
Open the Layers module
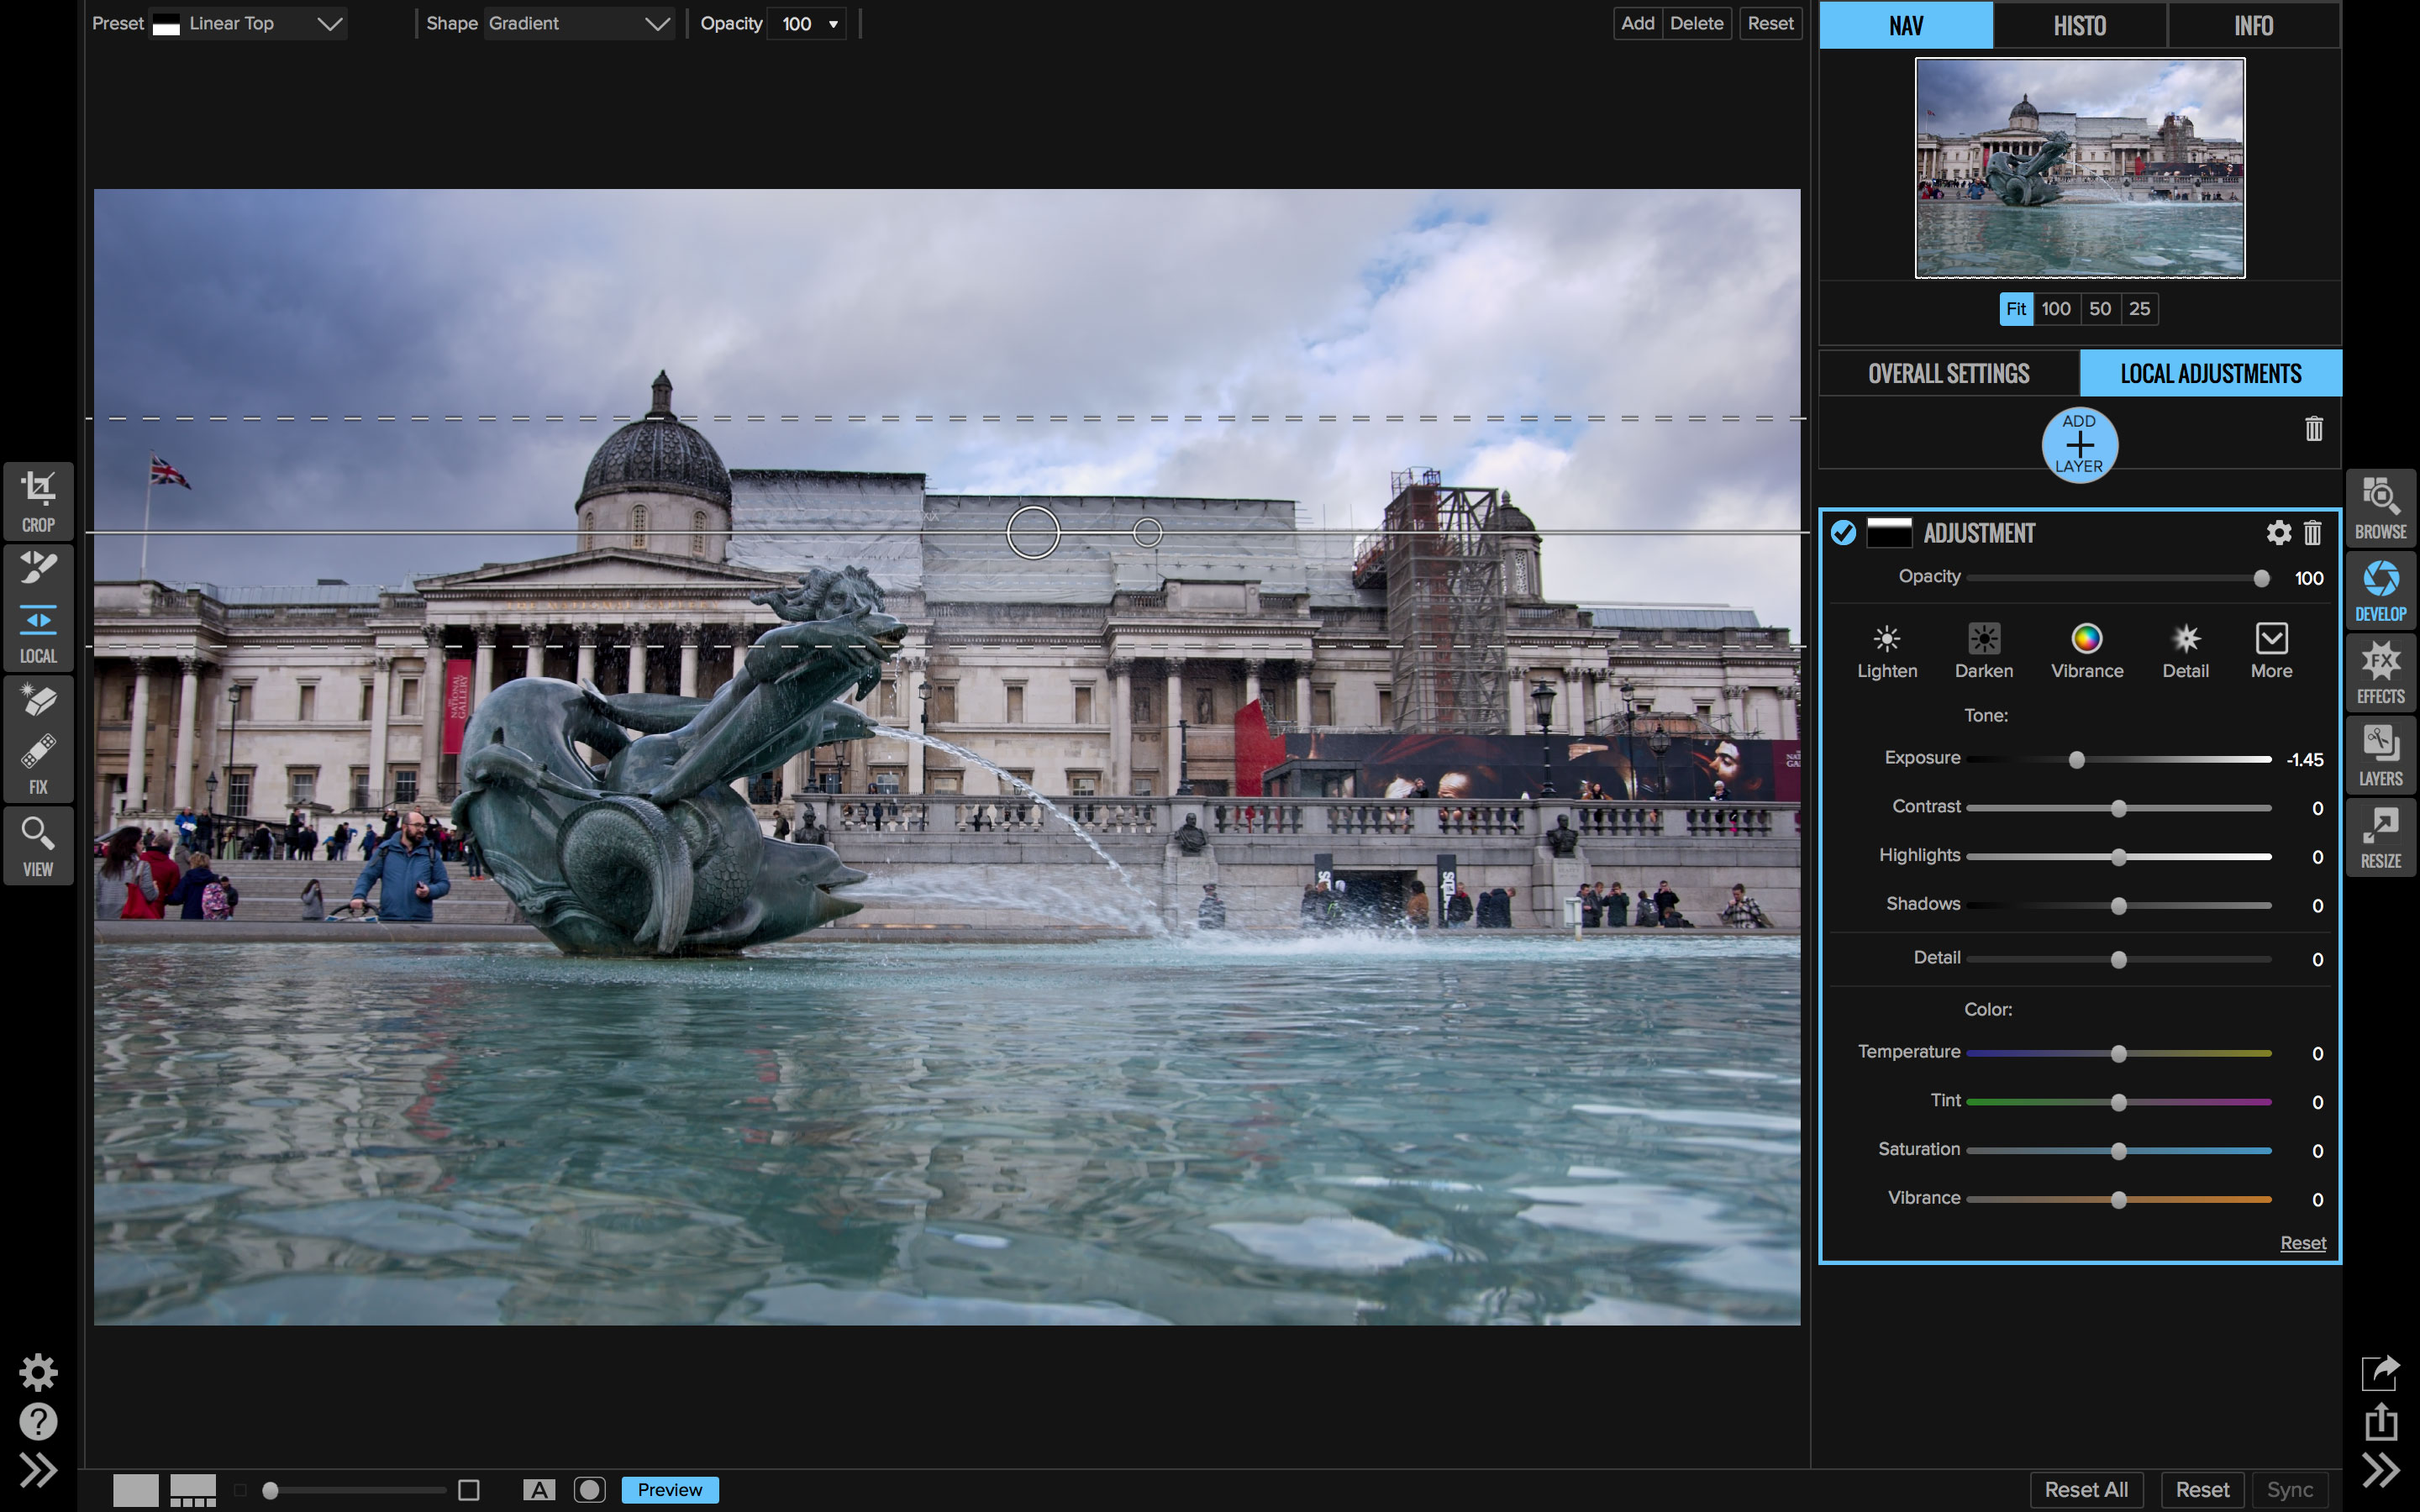pos(2380,755)
